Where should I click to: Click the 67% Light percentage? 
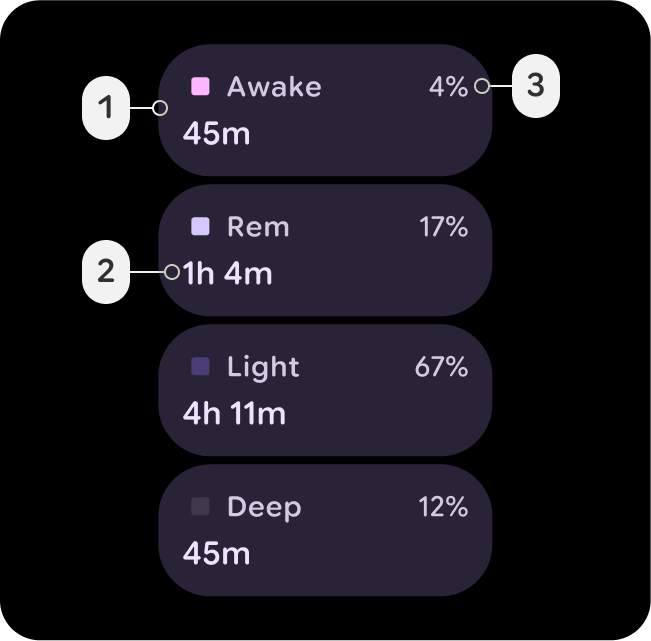click(x=441, y=367)
